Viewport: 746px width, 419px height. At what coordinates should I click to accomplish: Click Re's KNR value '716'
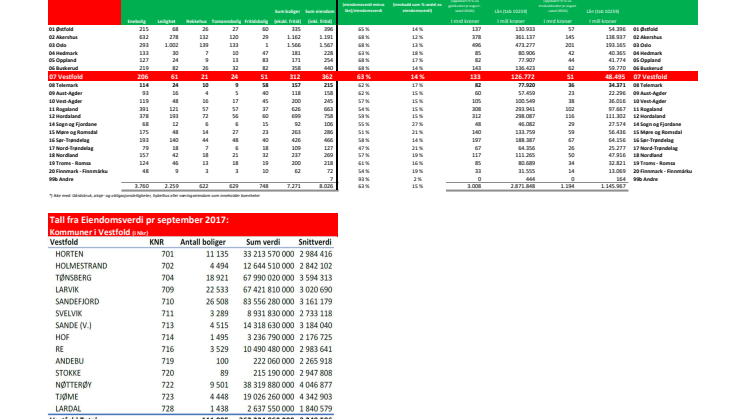tap(167, 350)
